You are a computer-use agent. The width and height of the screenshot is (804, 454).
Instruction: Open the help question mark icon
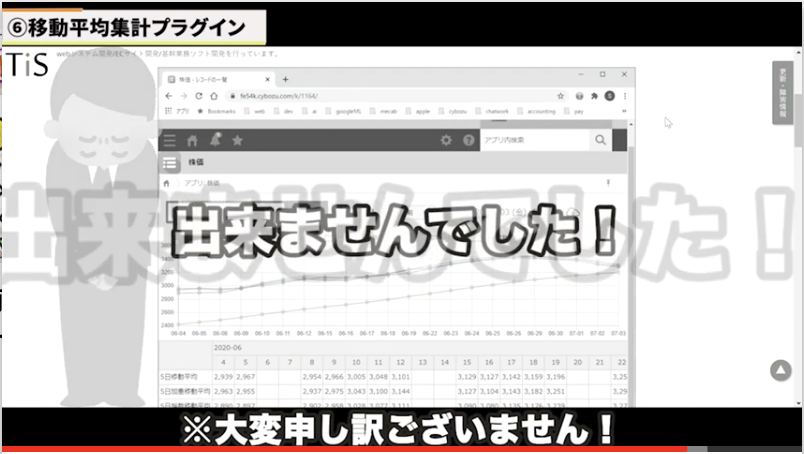468,141
